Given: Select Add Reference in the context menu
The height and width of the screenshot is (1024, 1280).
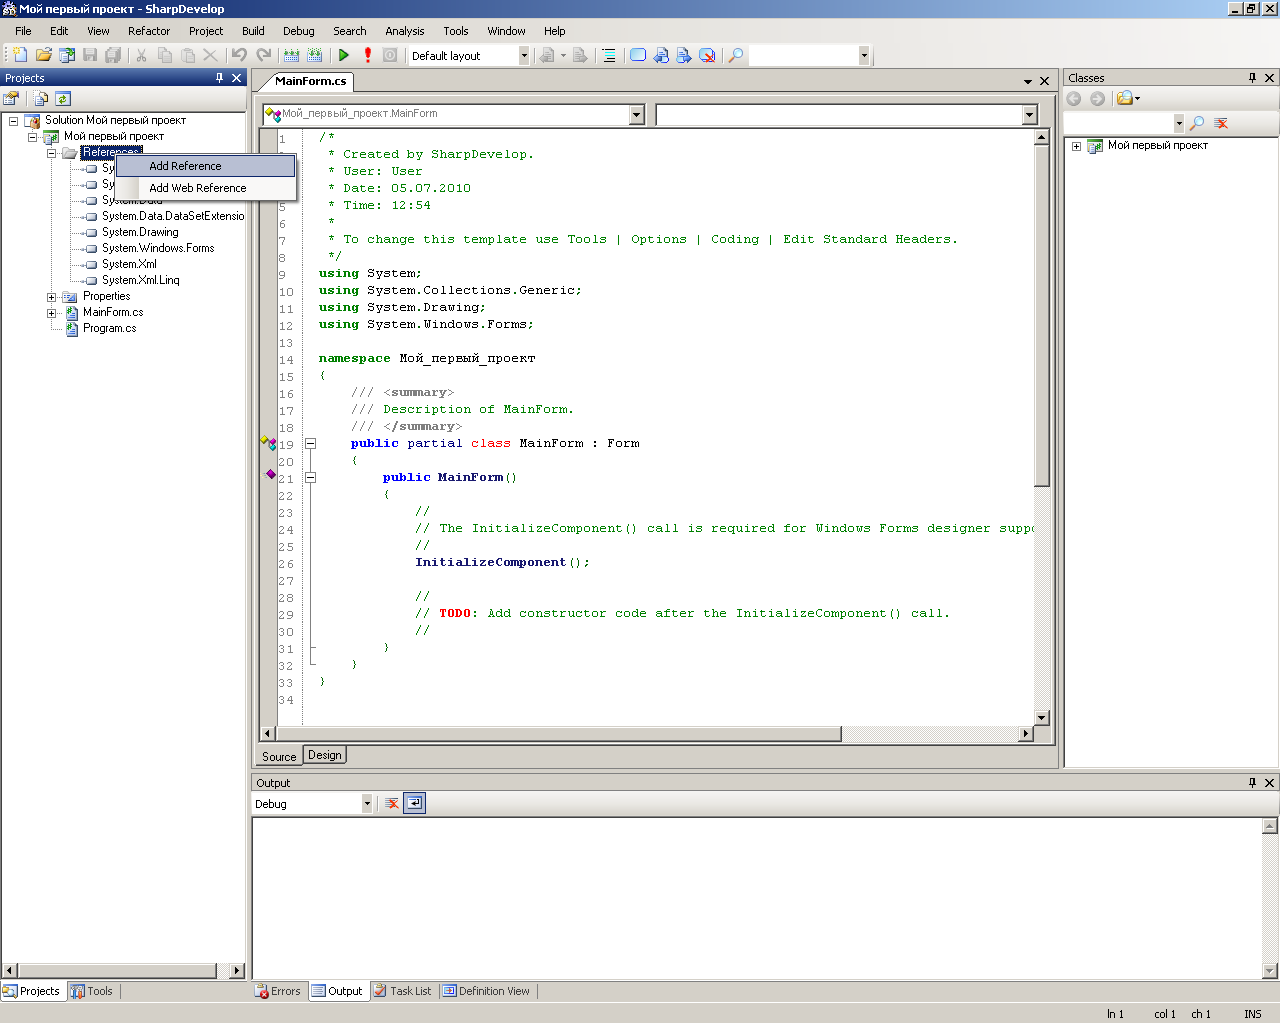Looking at the screenshot, I should click(185, 166).
